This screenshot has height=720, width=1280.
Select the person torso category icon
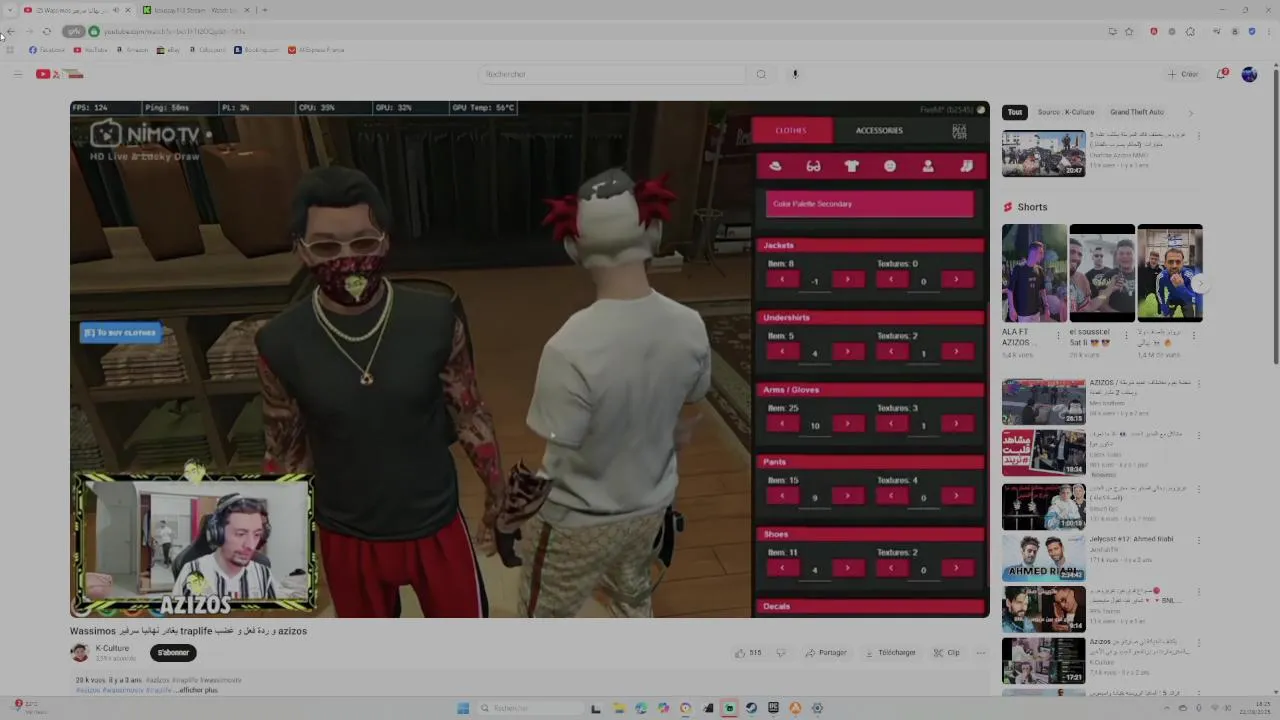click(928, 166)
